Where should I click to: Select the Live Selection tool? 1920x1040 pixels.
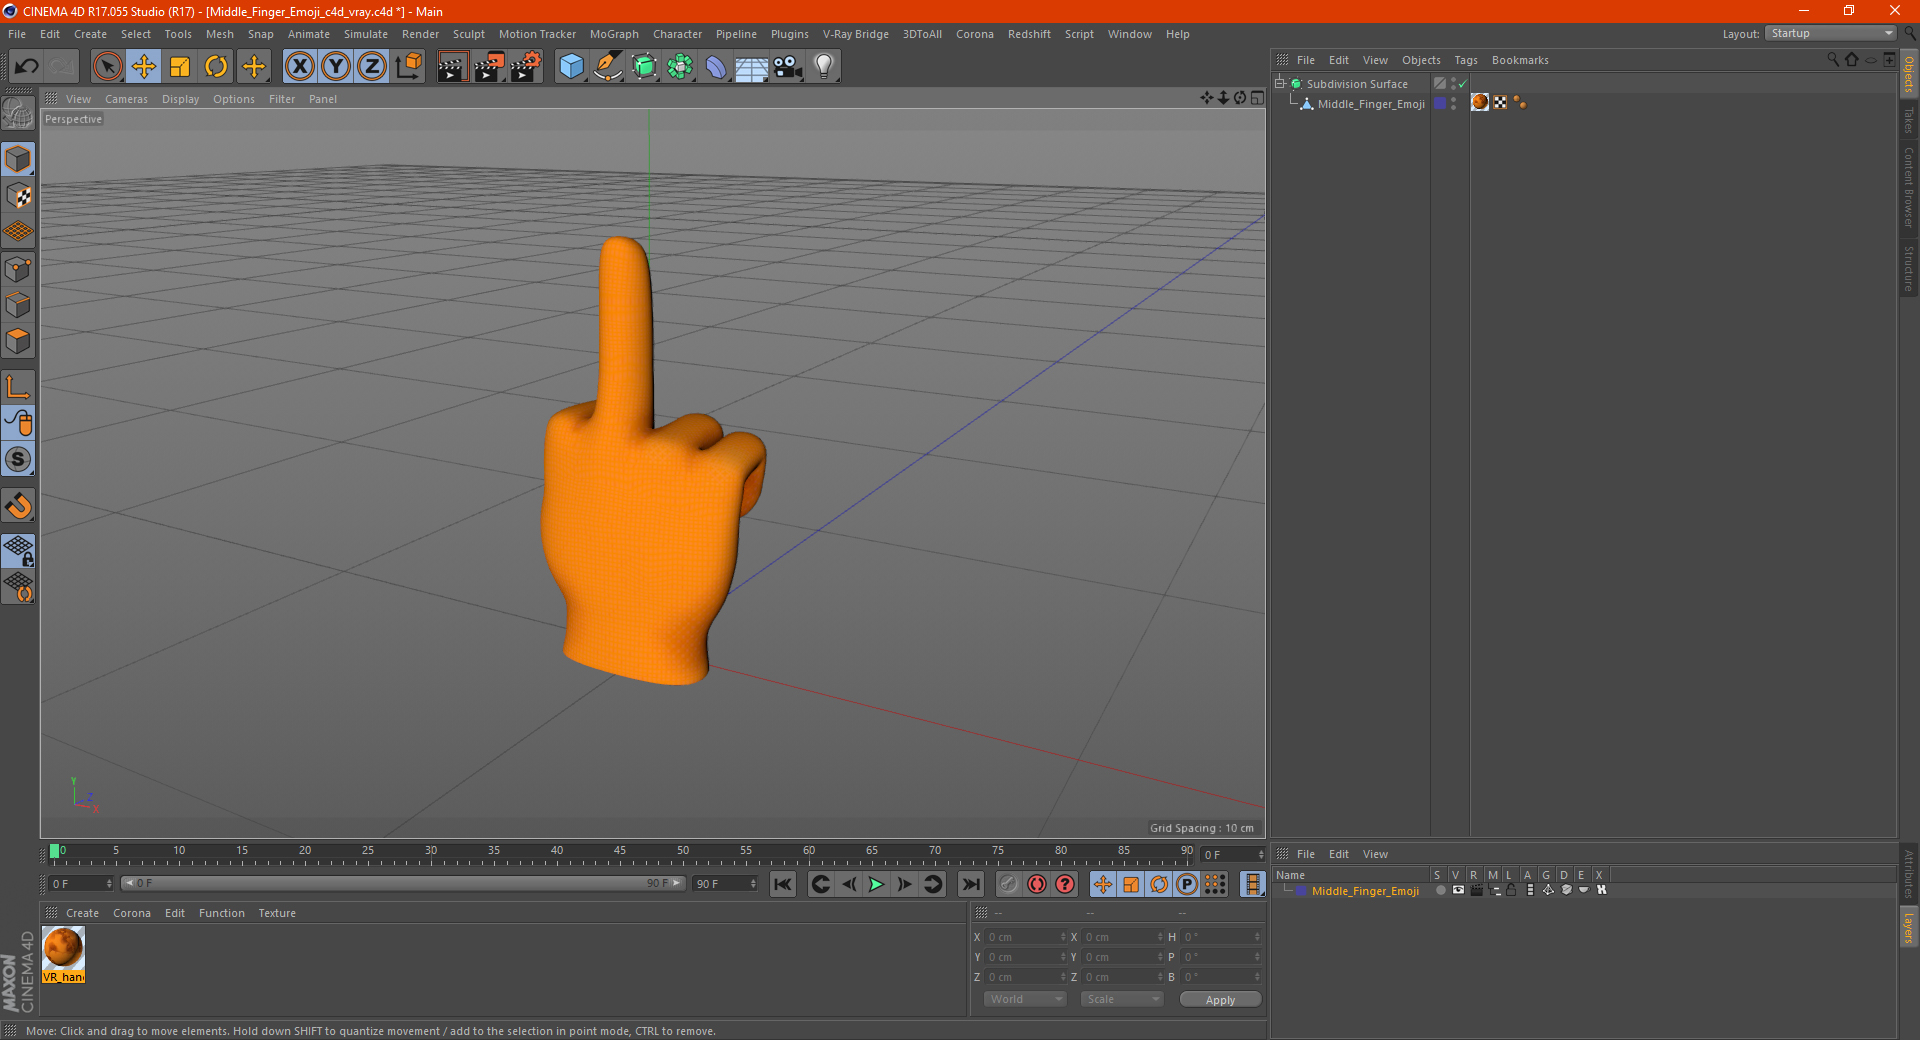tap(107, 67)
